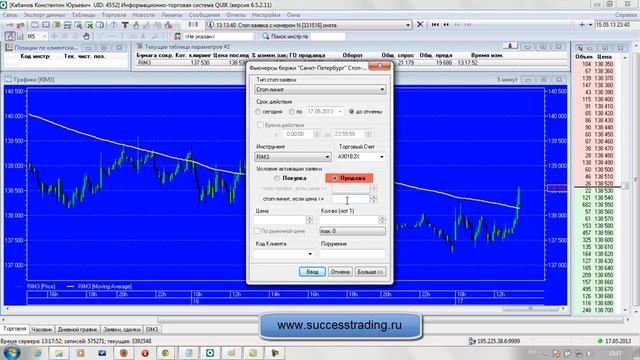The height and width of the screenshot is (360, 640).
Task: Select the "сегодня" validity radio button
Action: tap(258, 111)
